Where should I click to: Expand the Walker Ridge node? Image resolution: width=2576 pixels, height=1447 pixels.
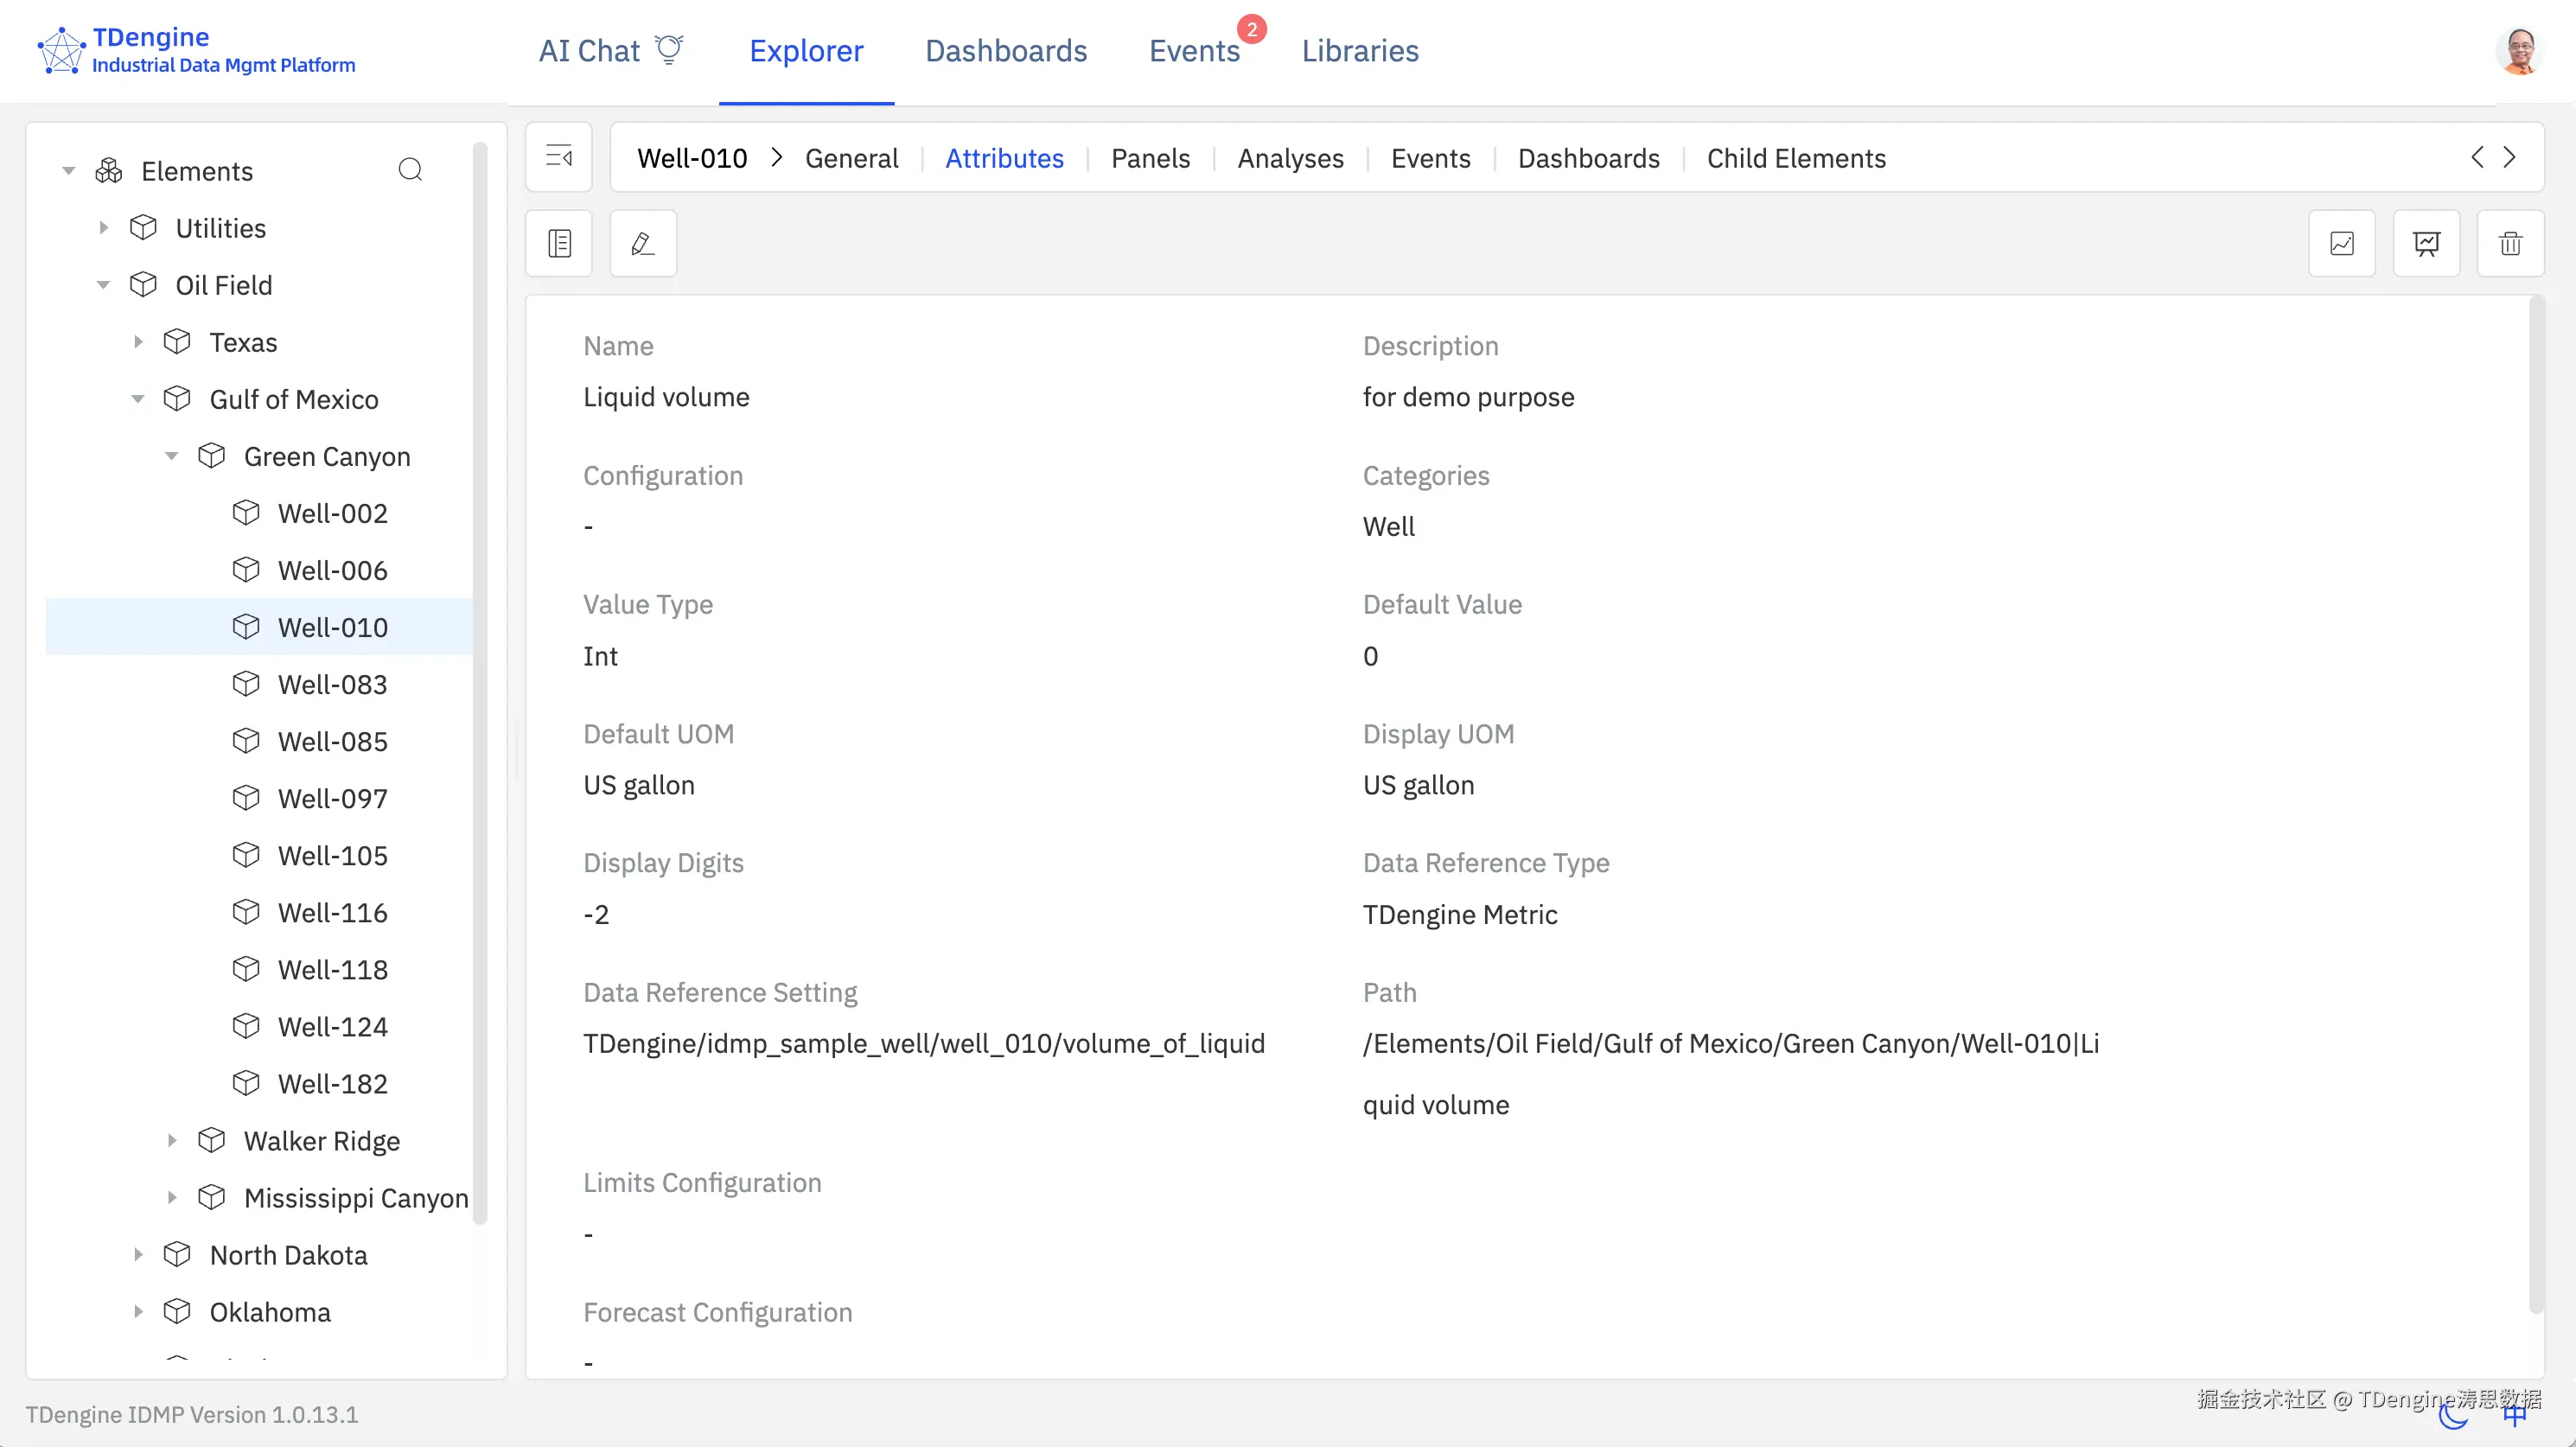172,1140
